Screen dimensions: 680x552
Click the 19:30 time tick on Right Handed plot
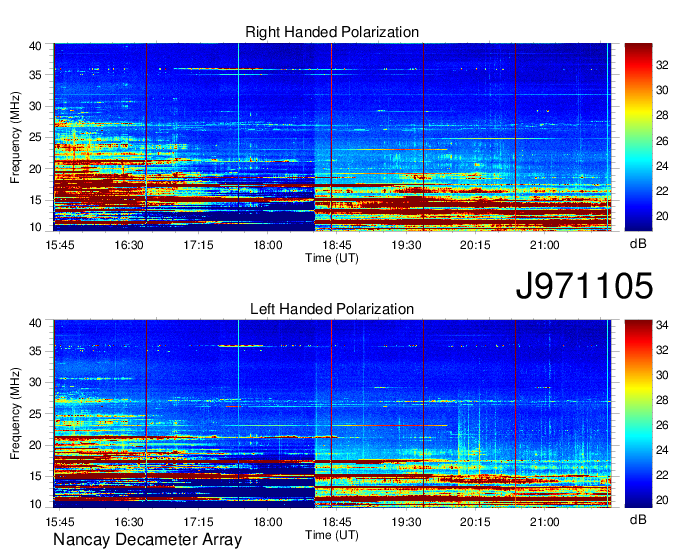(x=406, y=245)
